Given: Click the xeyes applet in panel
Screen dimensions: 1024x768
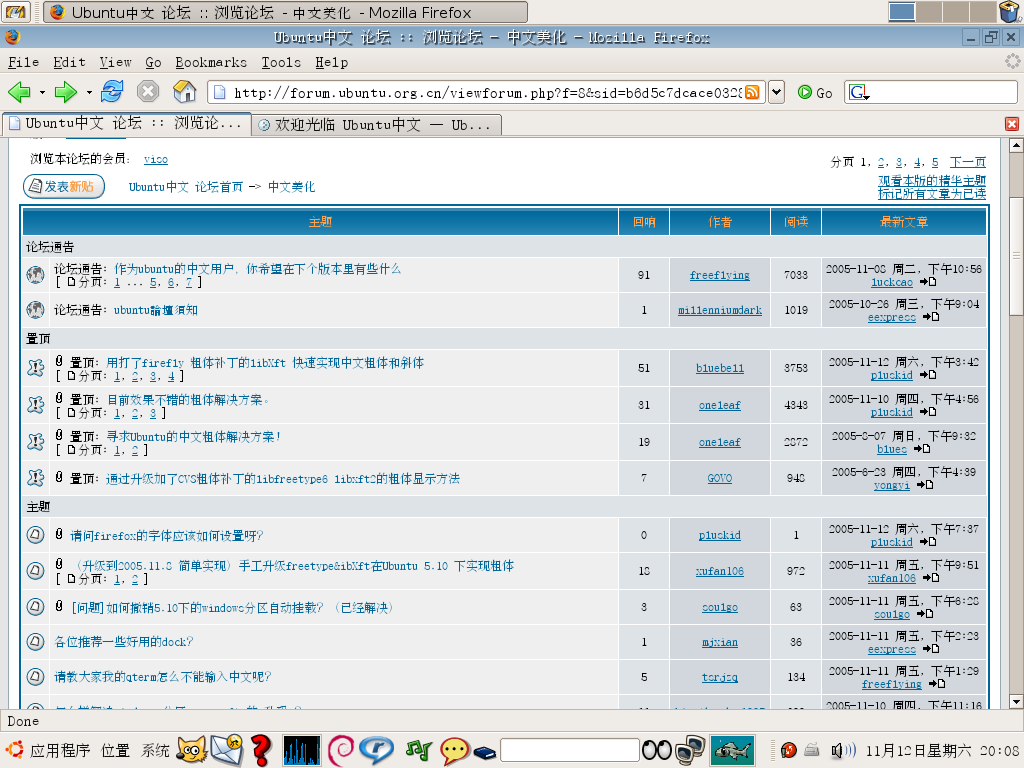Looking at the screenshot, I should pyautogui.click(x=657, y=750).
